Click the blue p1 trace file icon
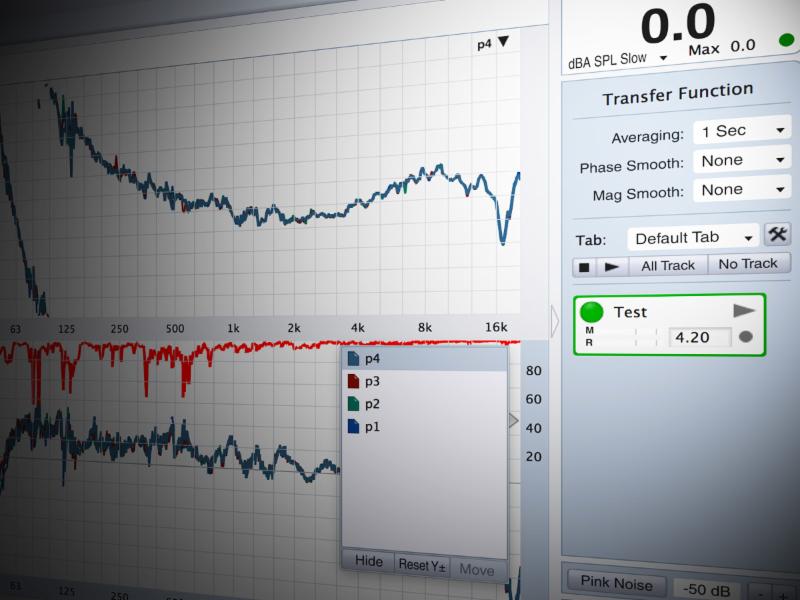Viewport: 800px width, 600px height. [352, 427]
